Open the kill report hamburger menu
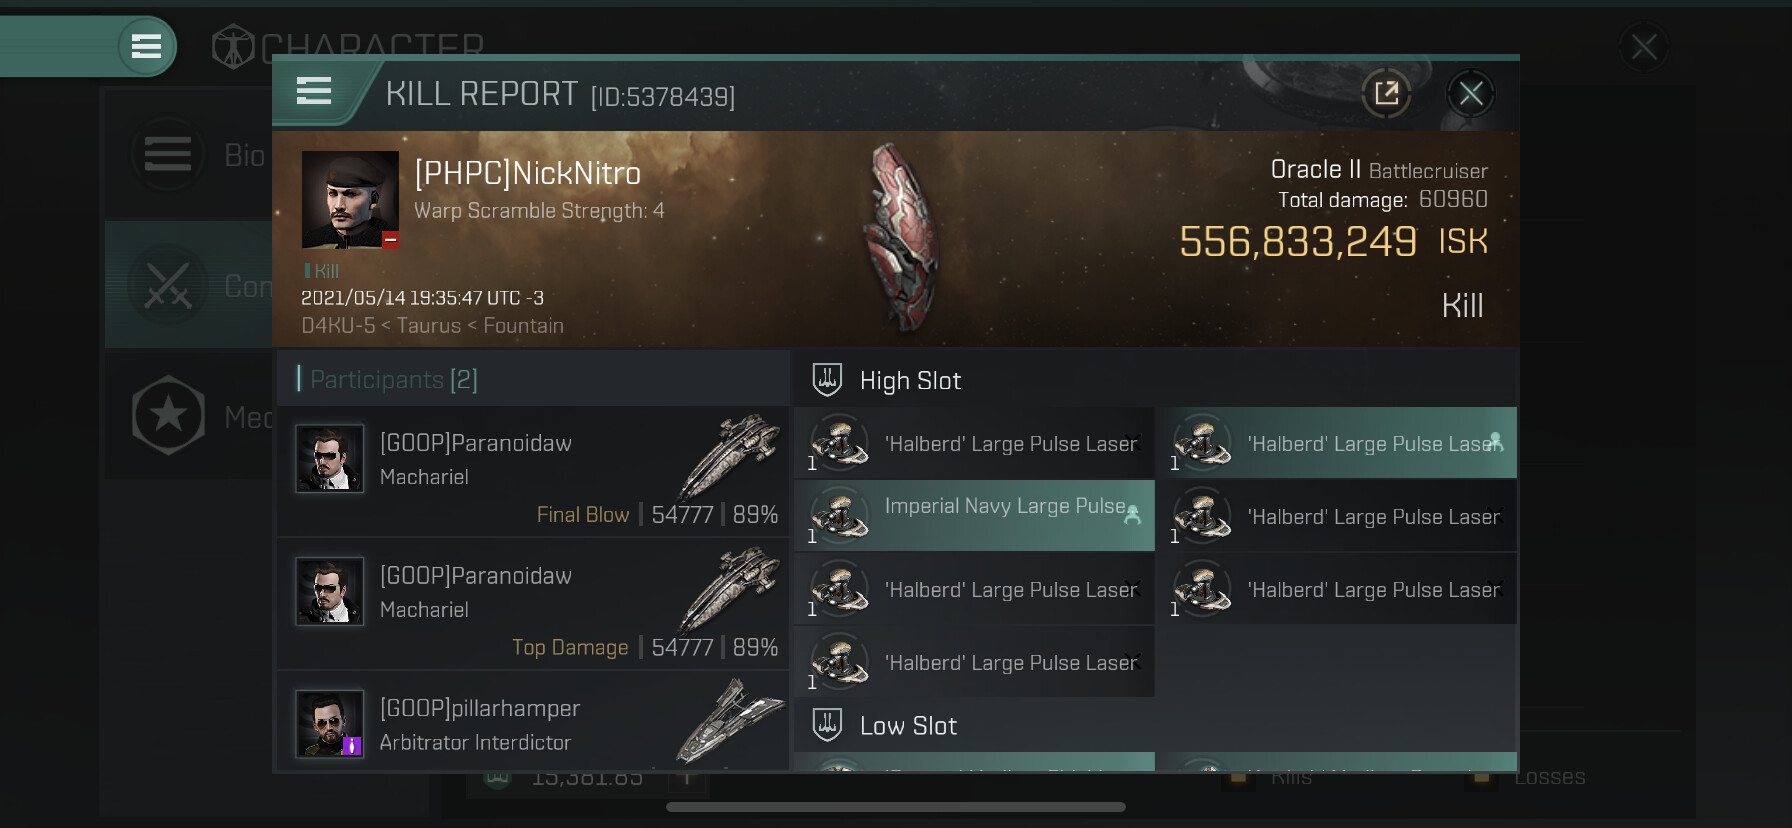This screenshot has height=828, width=1792. coord(314,92)
